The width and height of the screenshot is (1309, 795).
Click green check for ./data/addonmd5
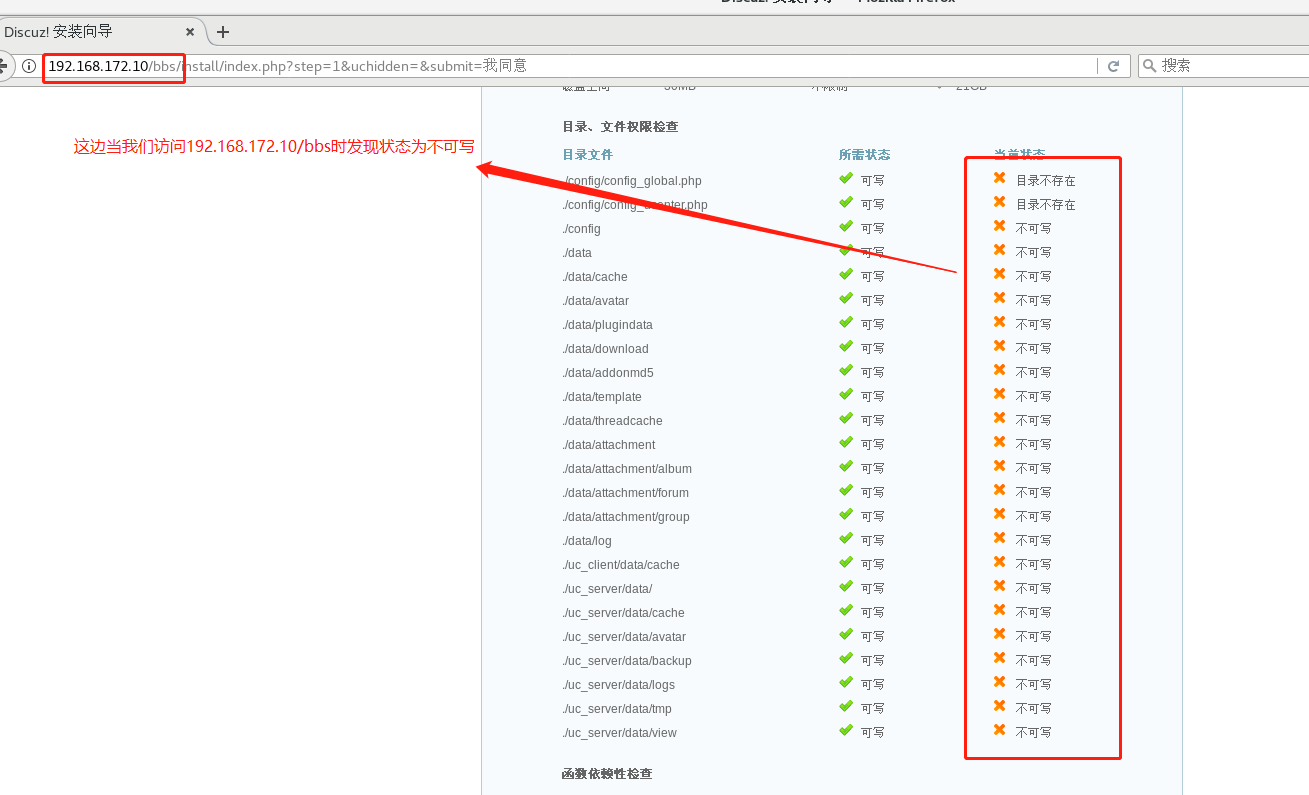(x=846, y=370)
